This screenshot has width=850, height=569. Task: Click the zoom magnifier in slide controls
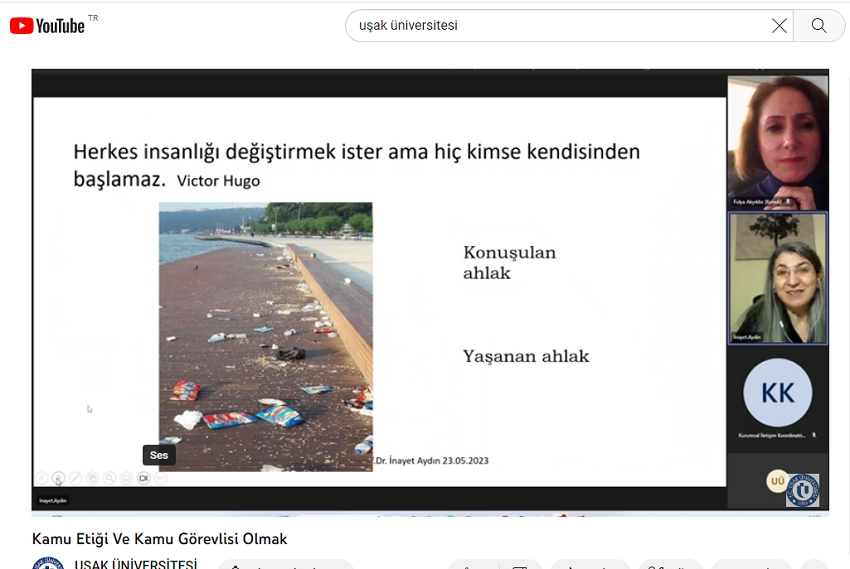(x=109, y=478)
